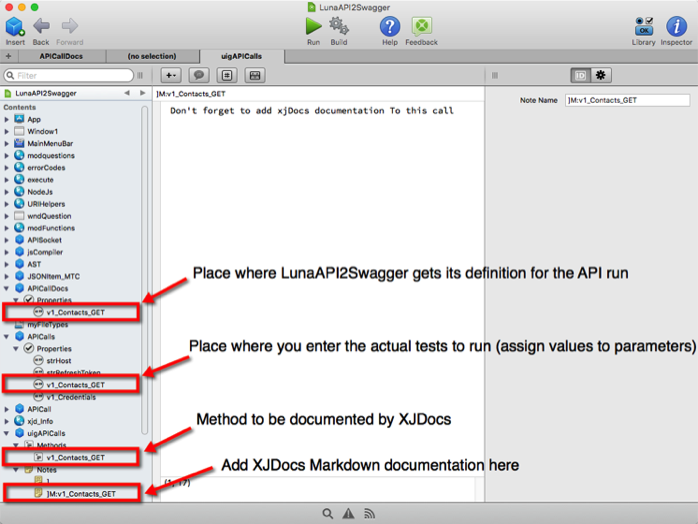Switch to (no selection) tab
Screen dimensions: 698x524
click(x=152, y=56)
